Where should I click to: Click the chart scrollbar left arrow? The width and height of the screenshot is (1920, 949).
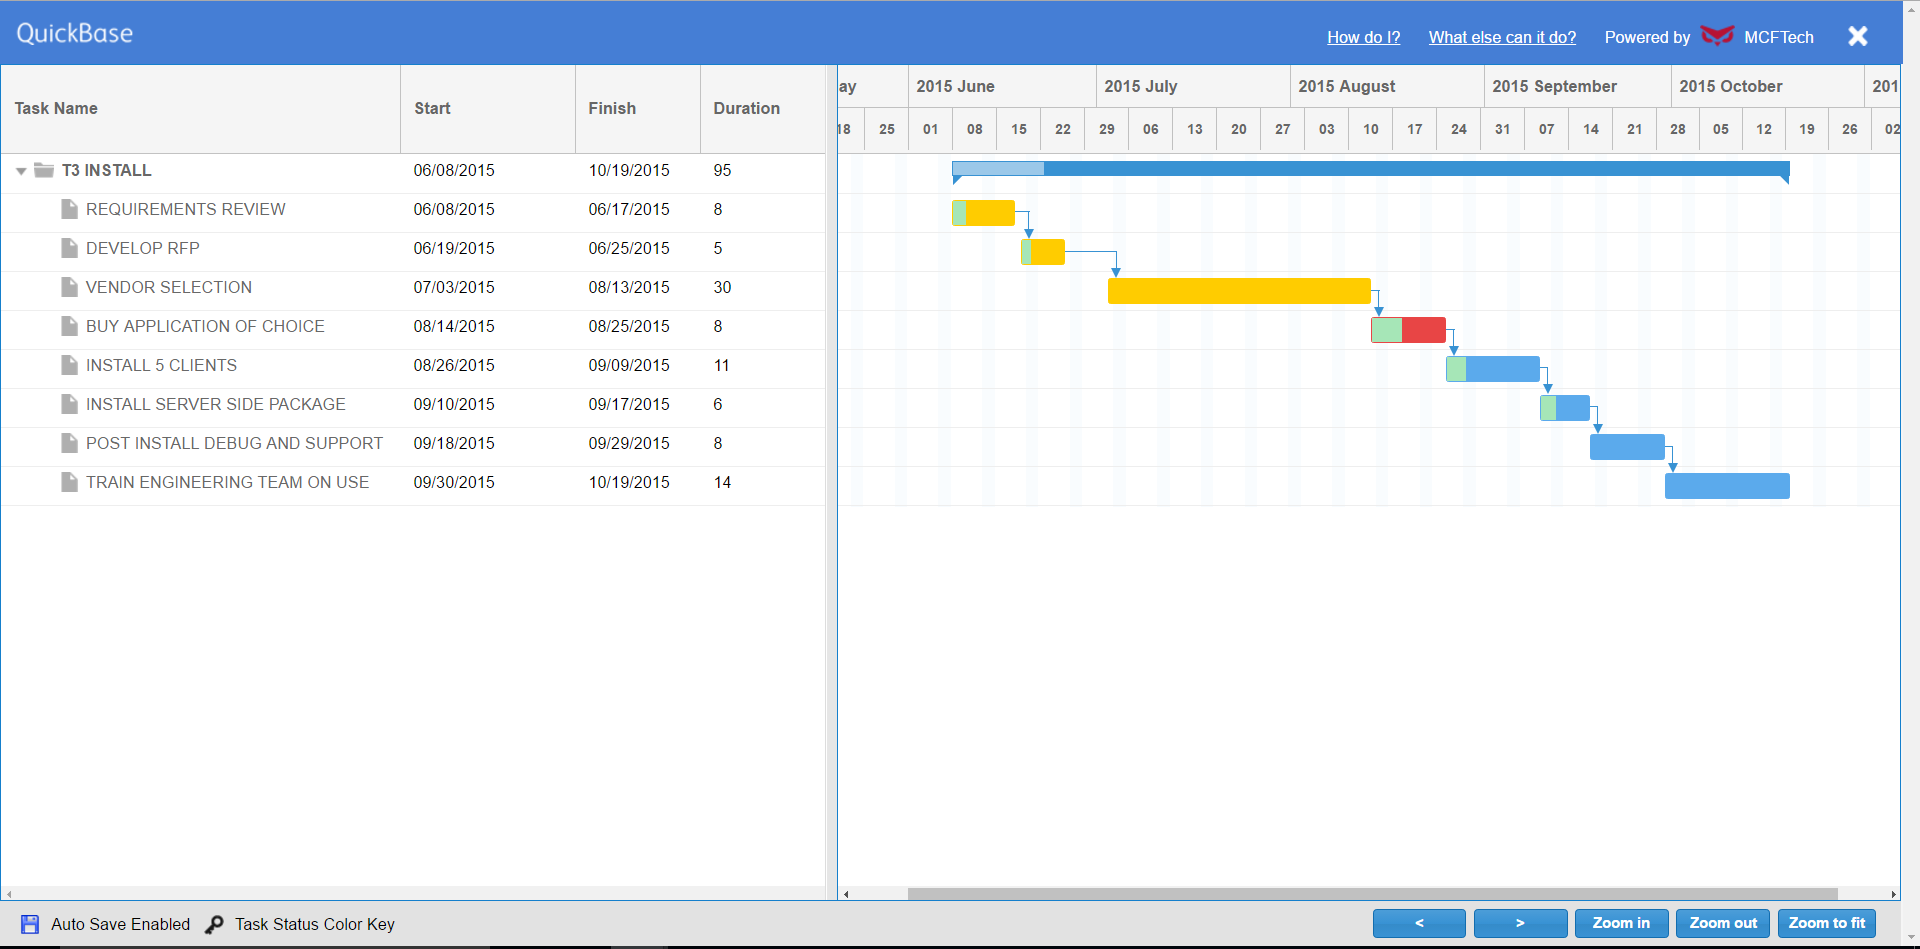(x=846, y=894)
